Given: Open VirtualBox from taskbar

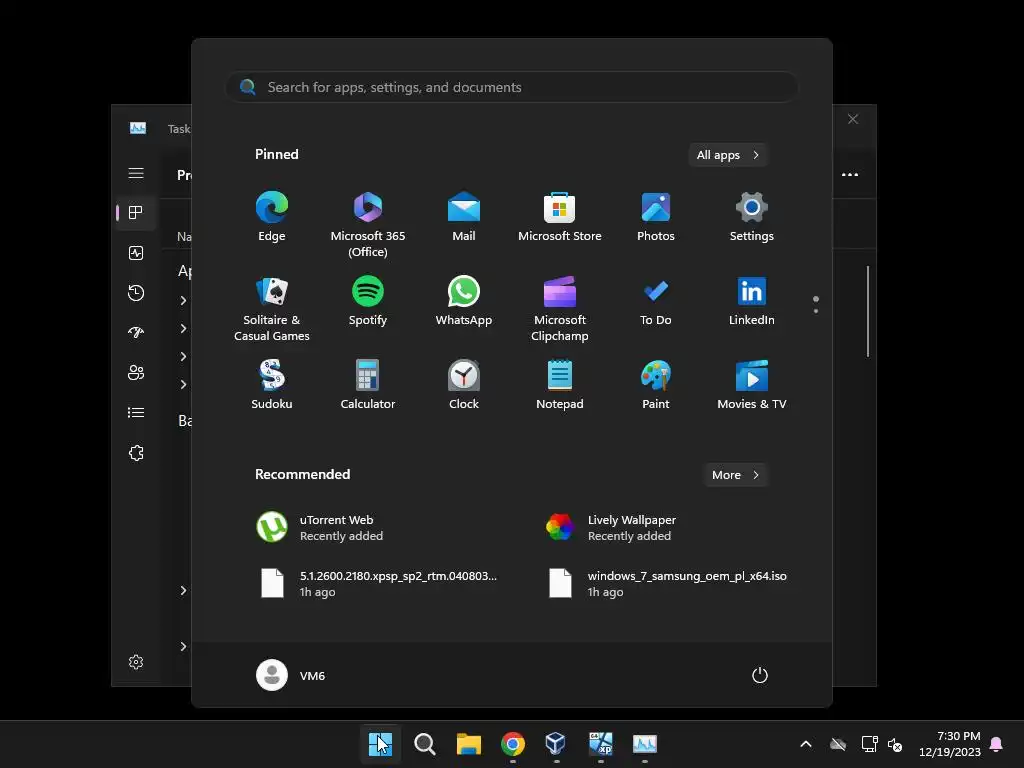Looking at the screenshot, I should pyautogui.click(x=556, y=744).
